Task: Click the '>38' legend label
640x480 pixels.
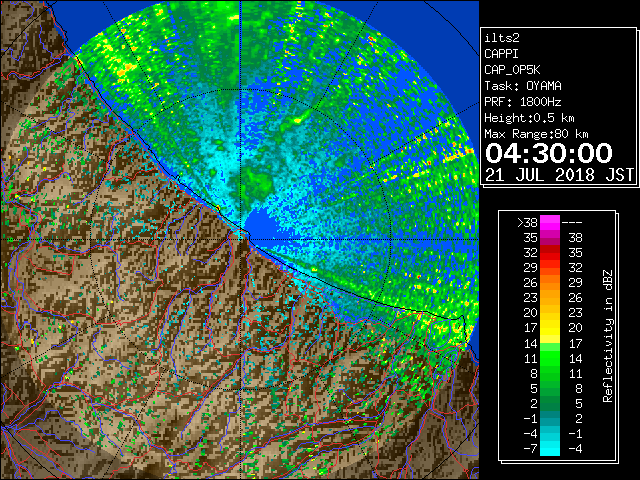Action: click(527, 223)
